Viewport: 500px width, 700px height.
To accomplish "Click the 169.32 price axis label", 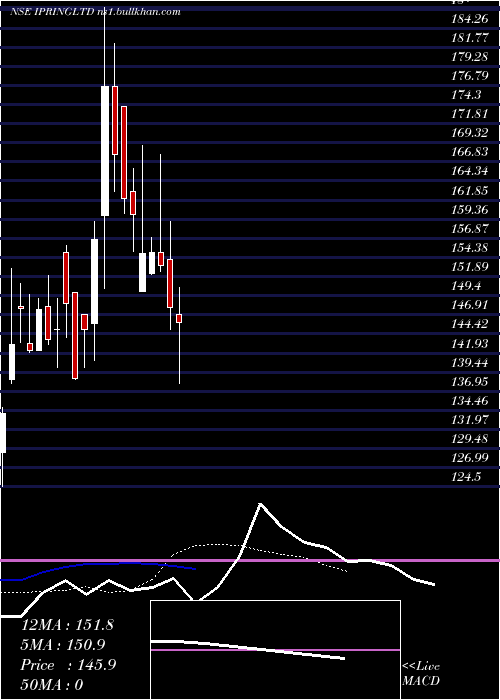I will tap(470, 133).
